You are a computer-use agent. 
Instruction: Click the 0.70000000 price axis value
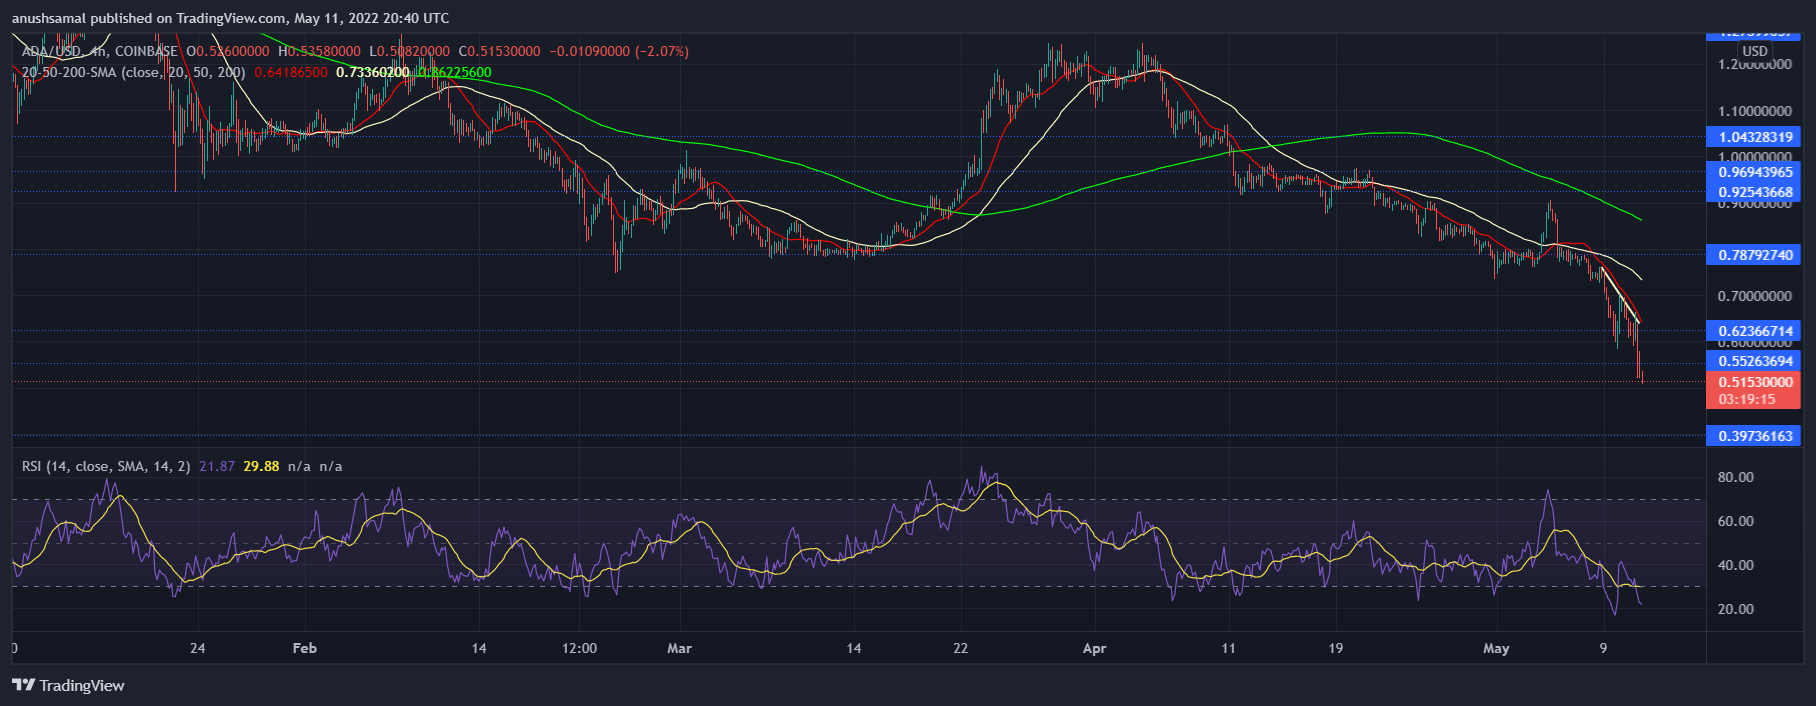pyautogui.click(x=1755, y=296)
